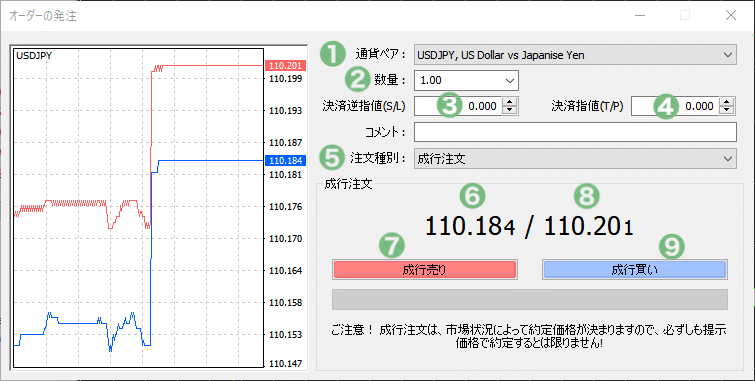Click the 110.176 axis label on chart
This screenshot has width=755, height=381.
pos(286,207)
